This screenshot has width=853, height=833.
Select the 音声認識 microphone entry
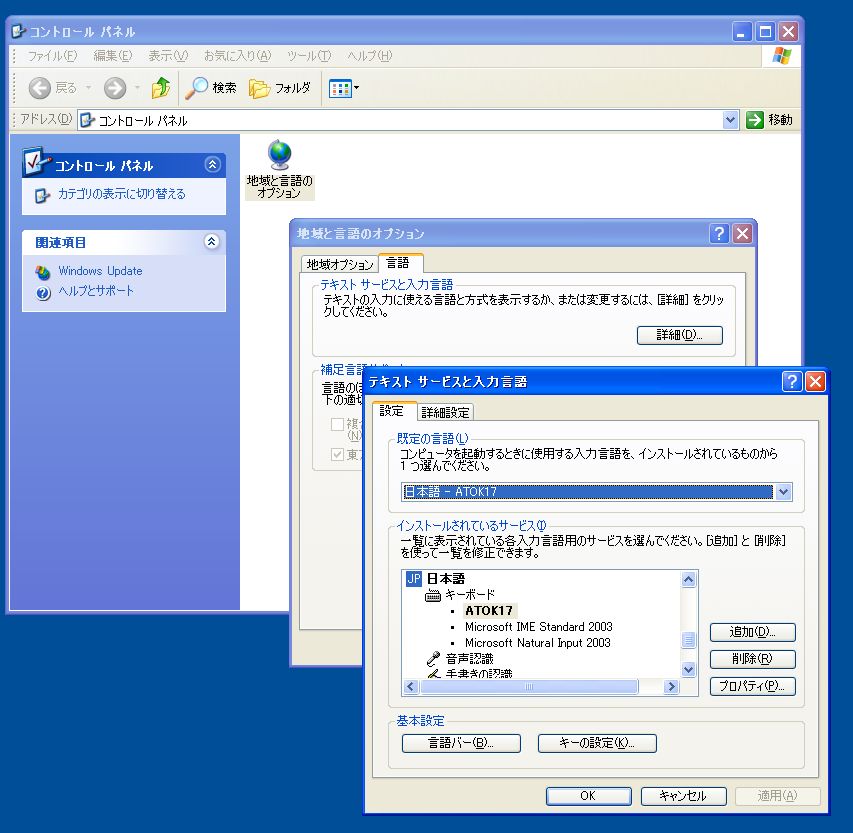[x=460, y=659]
